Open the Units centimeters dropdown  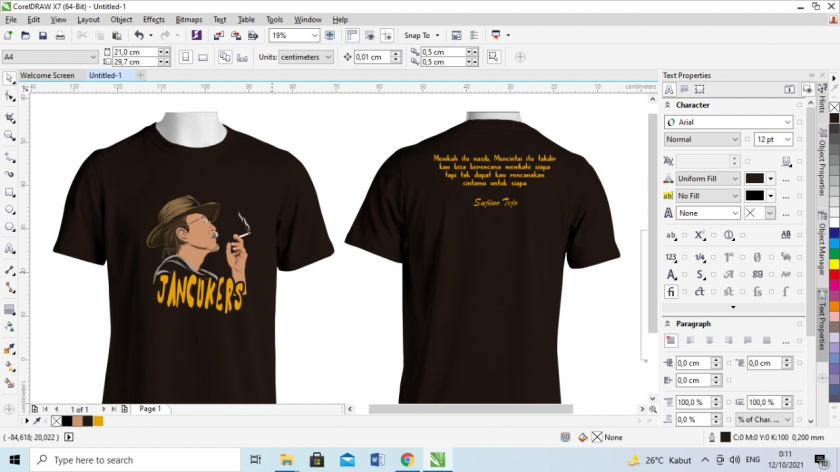[x=328, y=57]
